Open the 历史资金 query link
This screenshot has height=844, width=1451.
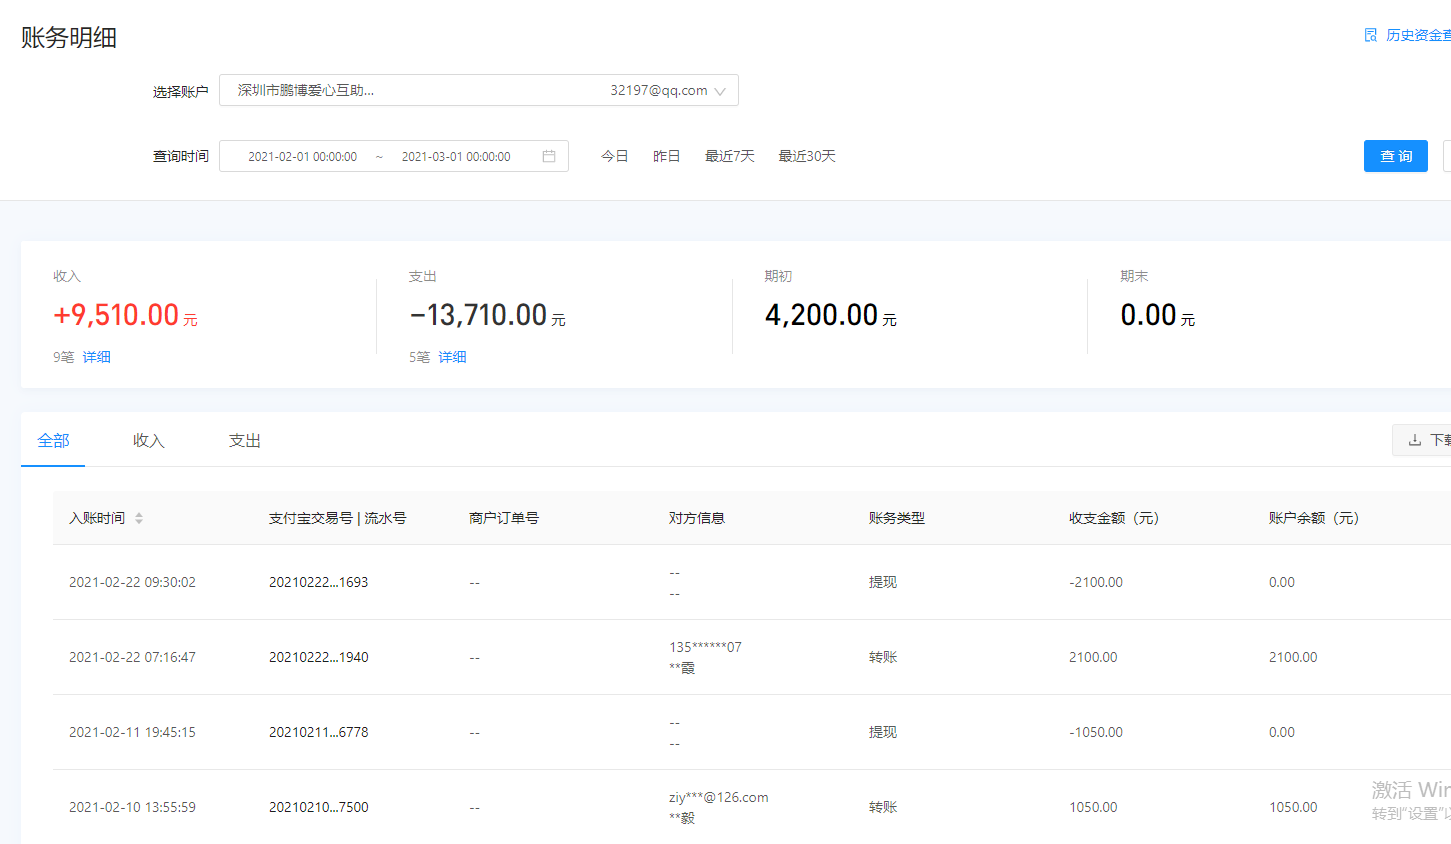[1417, 35]
